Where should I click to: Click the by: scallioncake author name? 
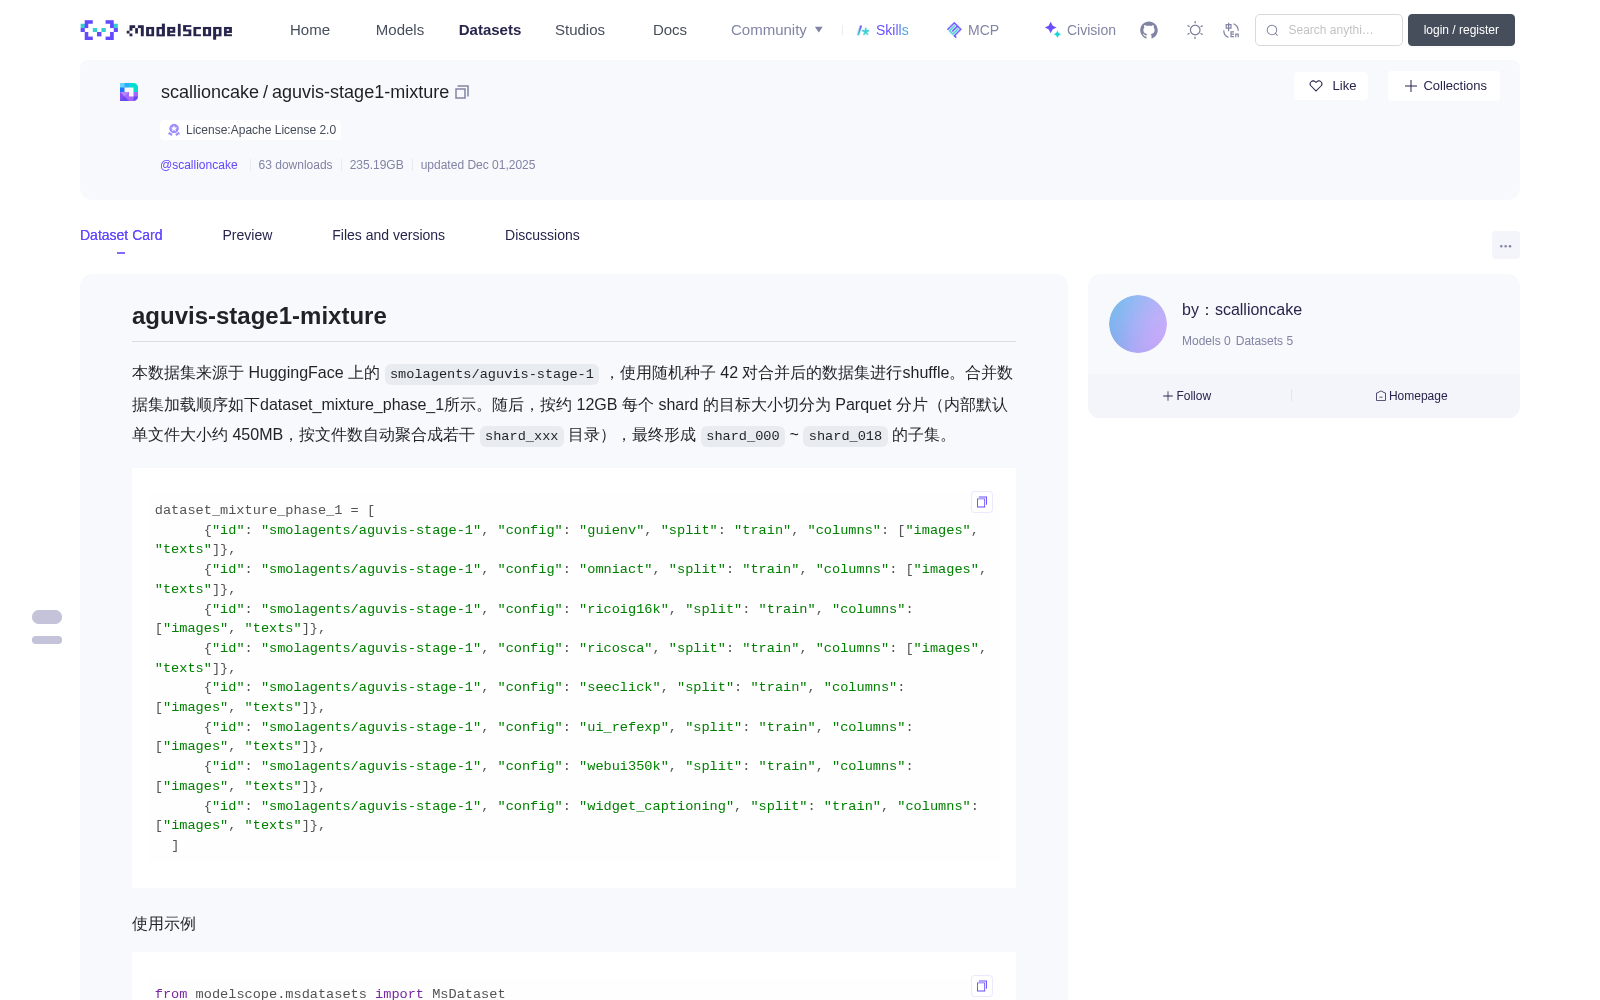pyautogui.click(x=1242, y=310)
